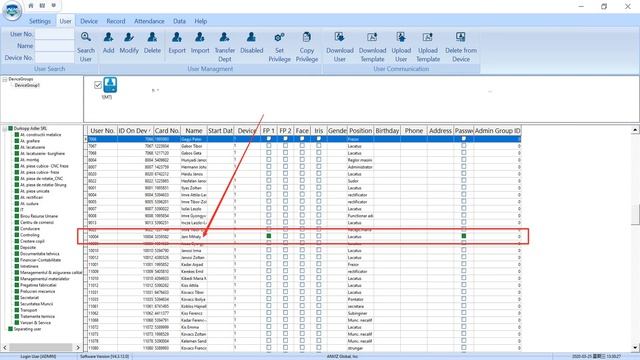640x360 pixels.
Task: Open the Device tab
Action: tap(89, 21)
